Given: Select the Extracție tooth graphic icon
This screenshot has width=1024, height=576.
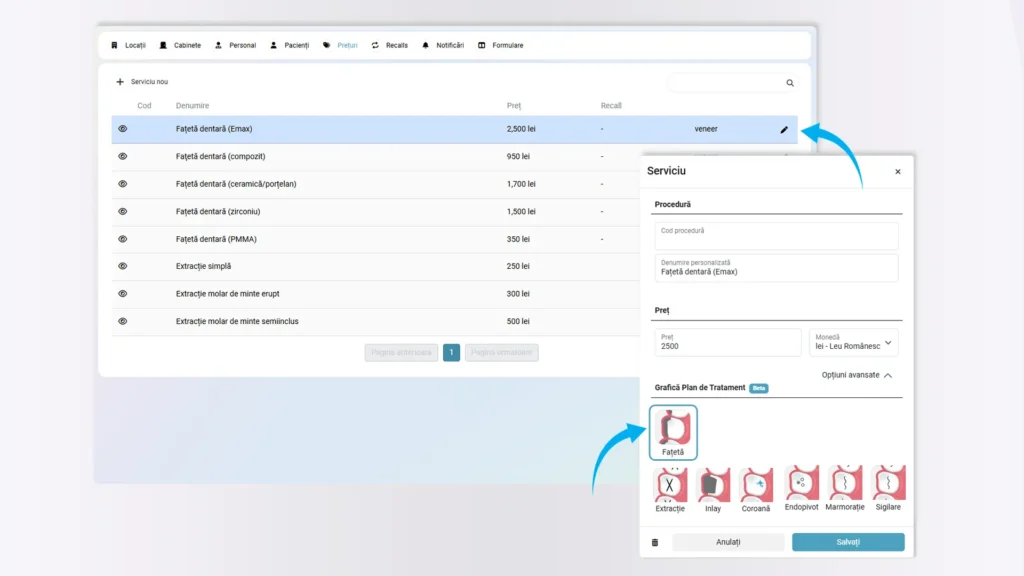Looking at the screenshot, I should pos(670,485).
